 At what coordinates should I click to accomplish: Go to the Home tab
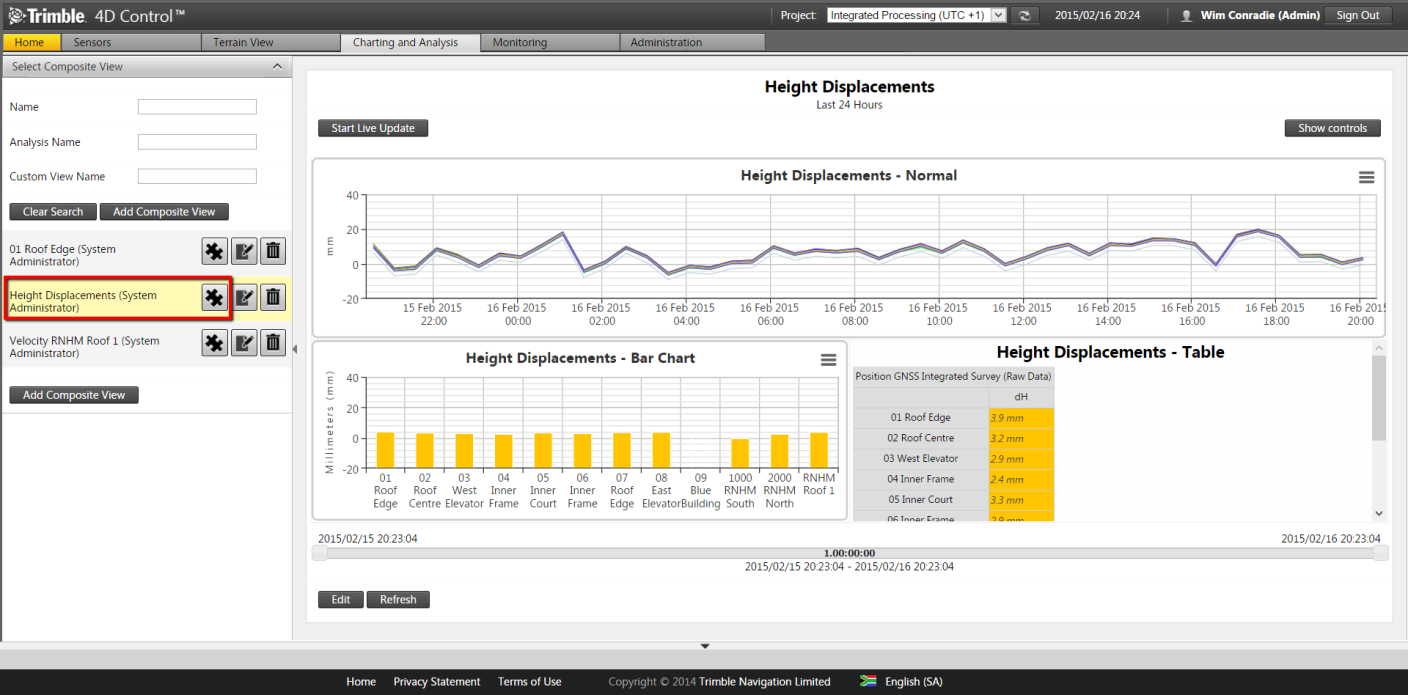point(30,42)
